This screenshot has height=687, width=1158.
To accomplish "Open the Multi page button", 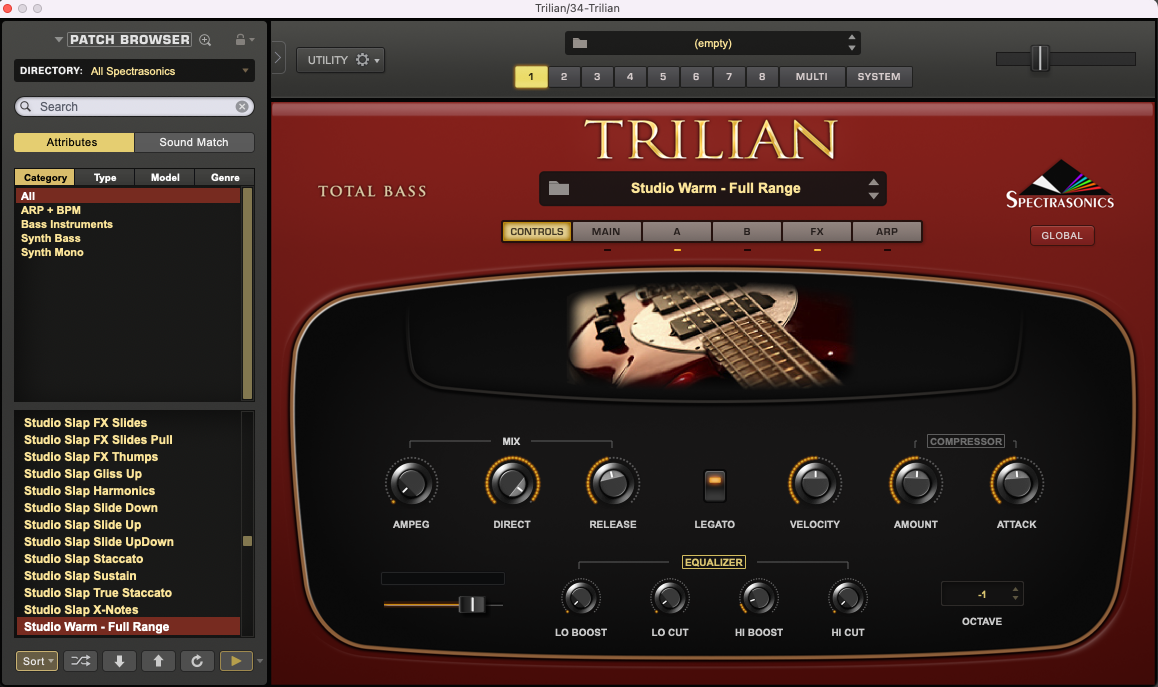I will 812,77.
